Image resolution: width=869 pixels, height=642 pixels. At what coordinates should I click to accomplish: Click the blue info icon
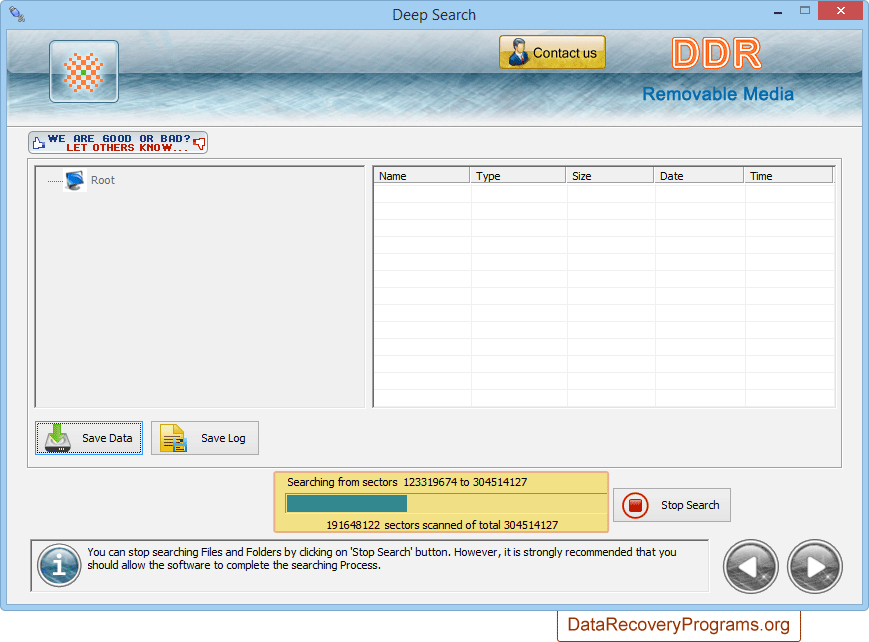coord(59,565)
